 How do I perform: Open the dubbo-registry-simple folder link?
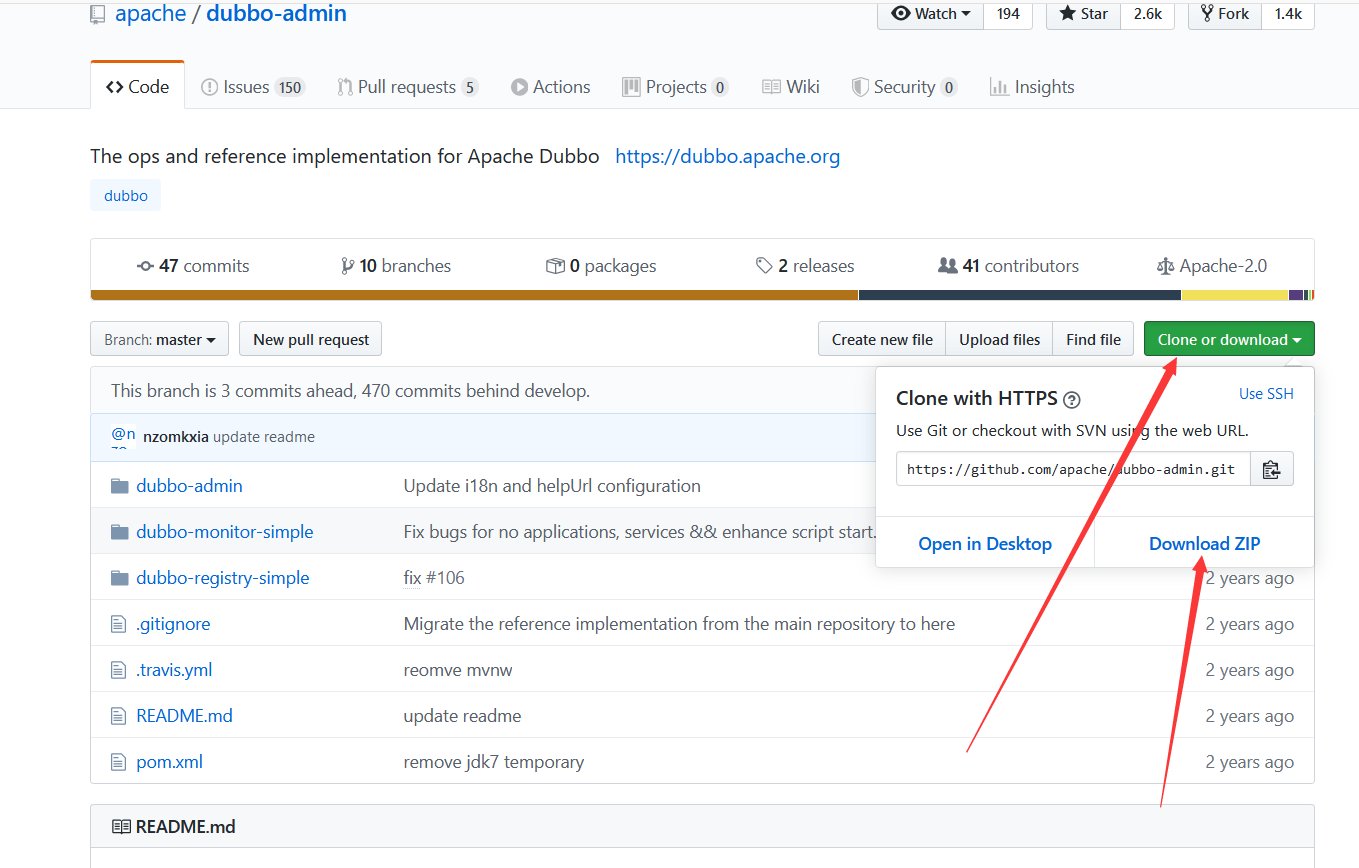(223, 578)
